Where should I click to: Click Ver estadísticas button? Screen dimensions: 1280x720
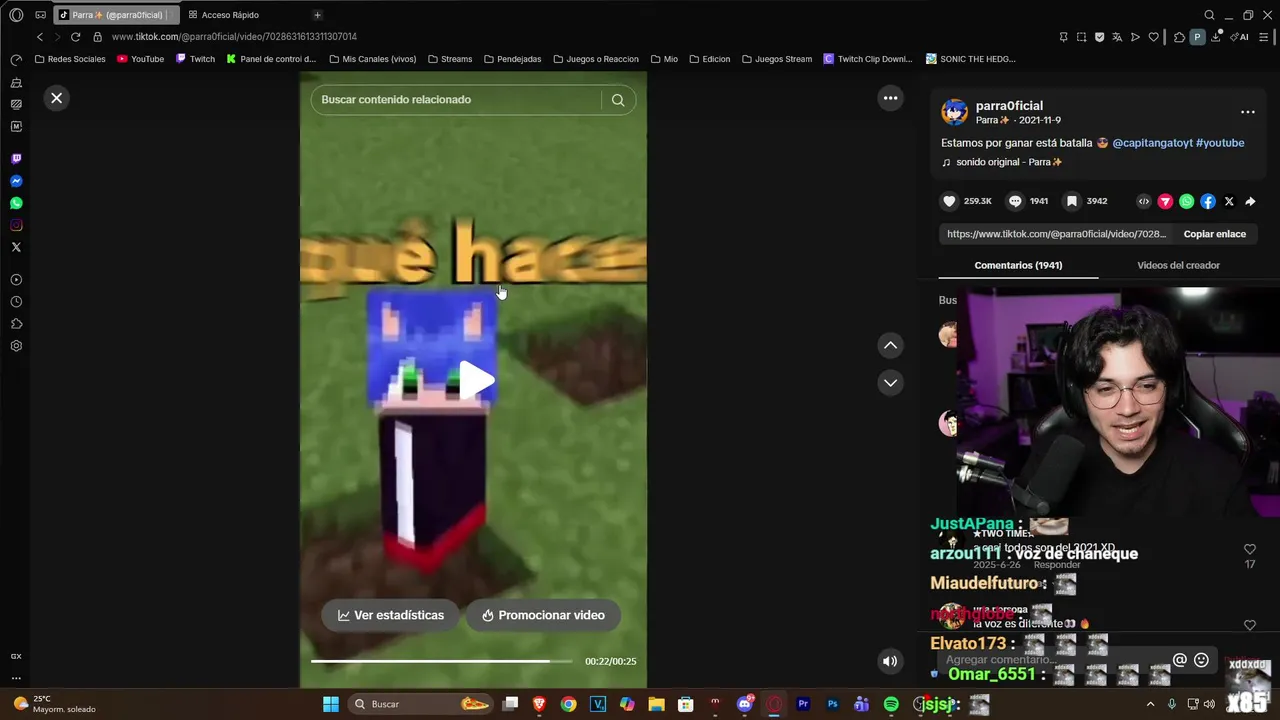[390, 615]
